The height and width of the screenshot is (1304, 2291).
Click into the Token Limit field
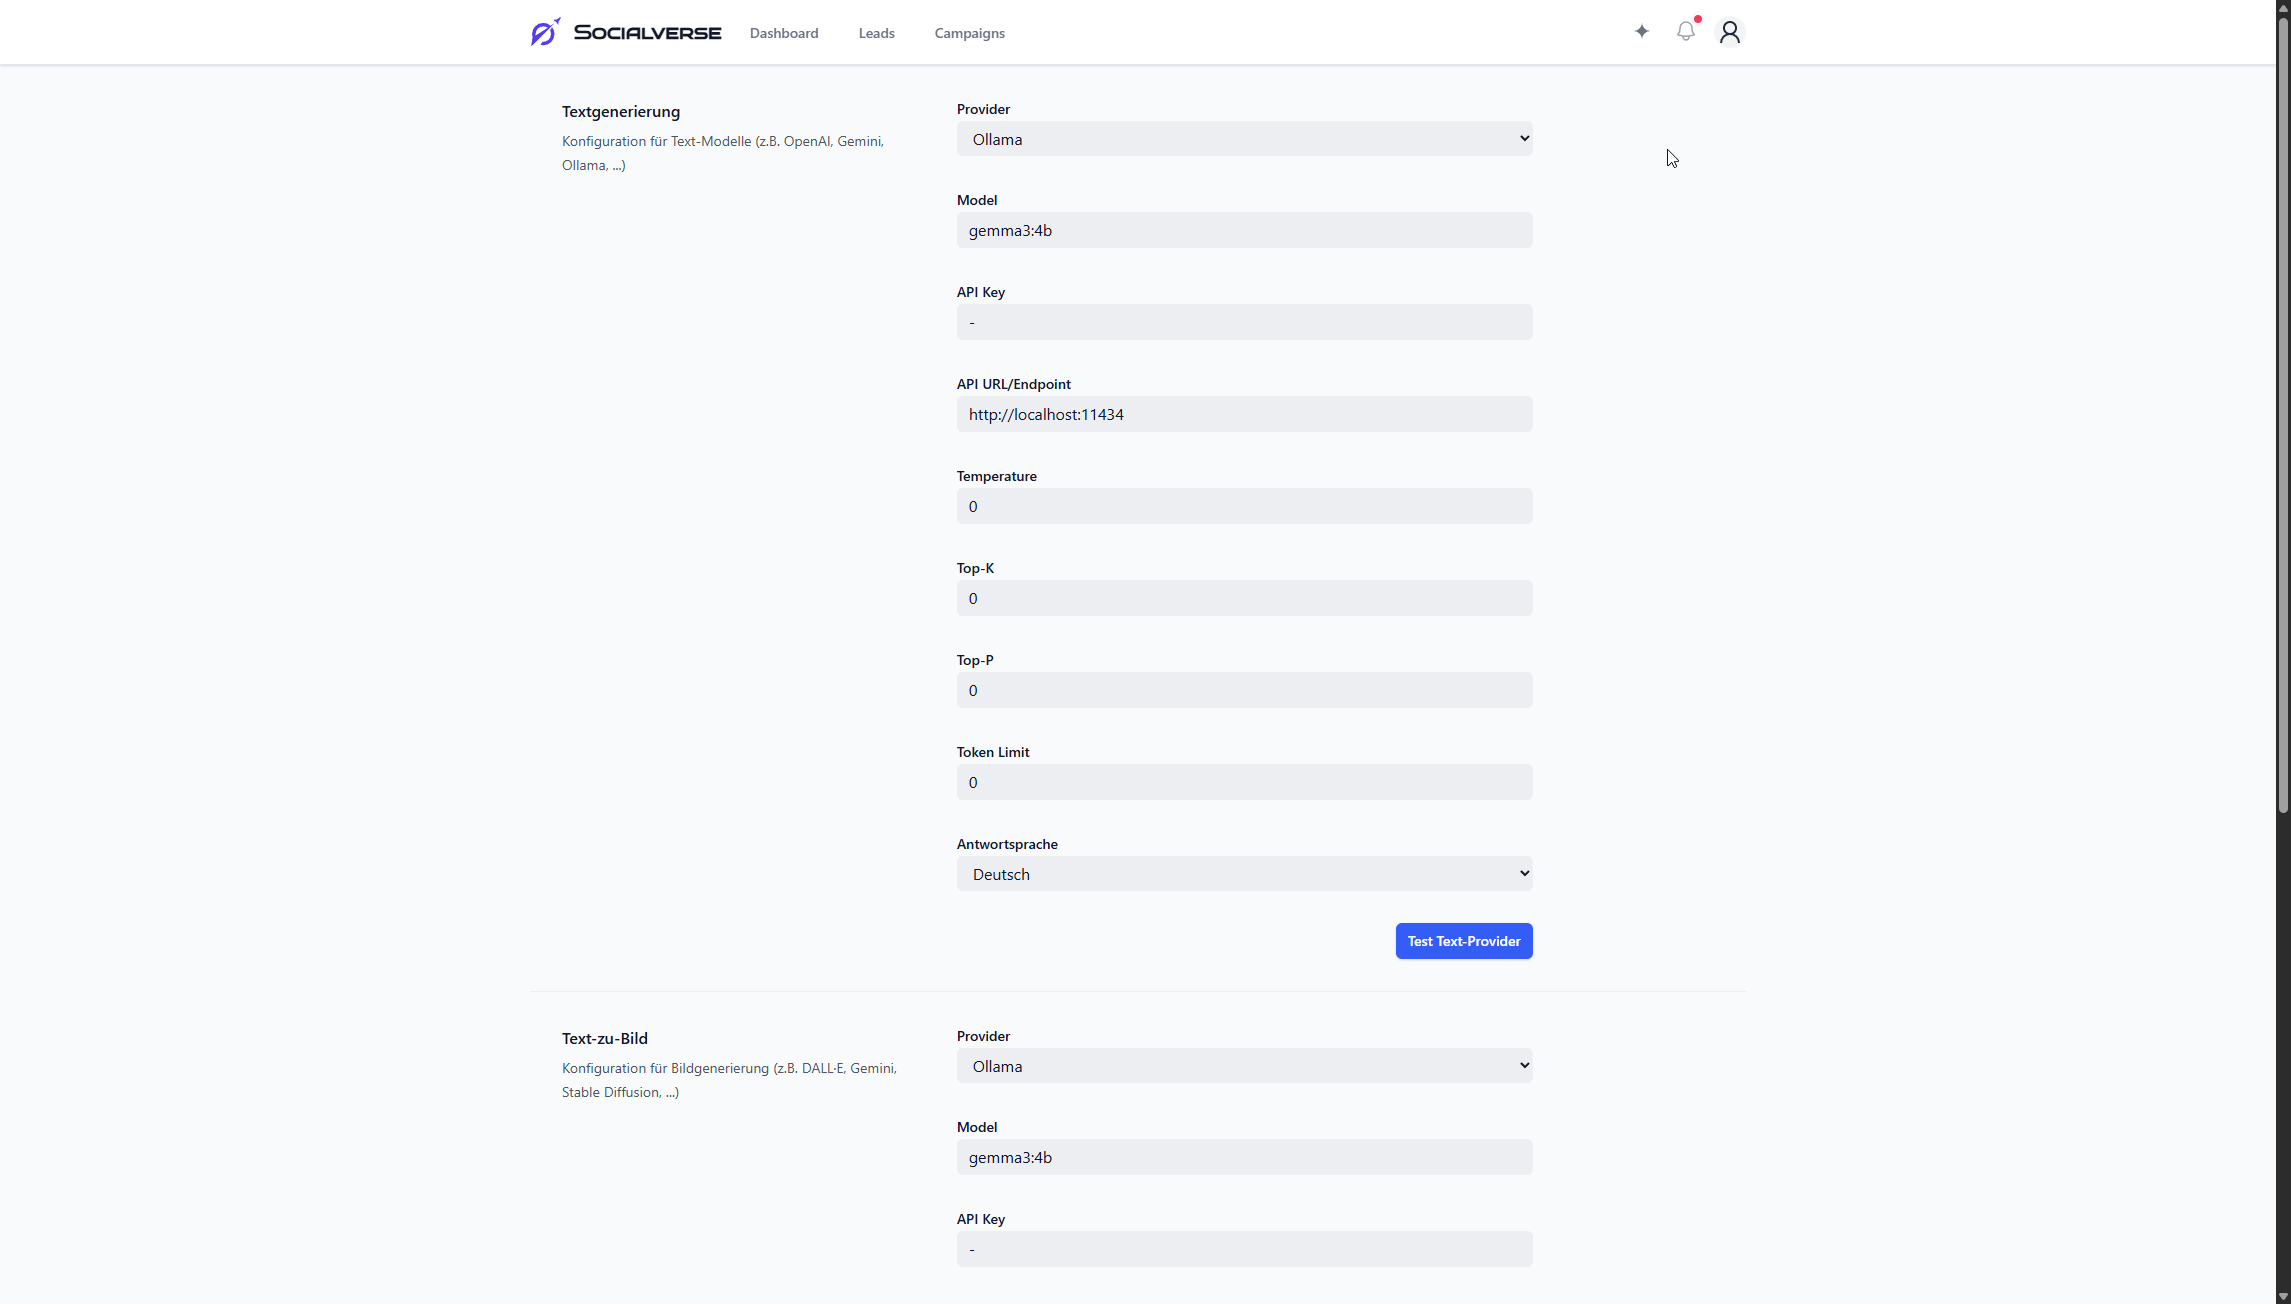pyautogui.click(x=1243, y=783)
